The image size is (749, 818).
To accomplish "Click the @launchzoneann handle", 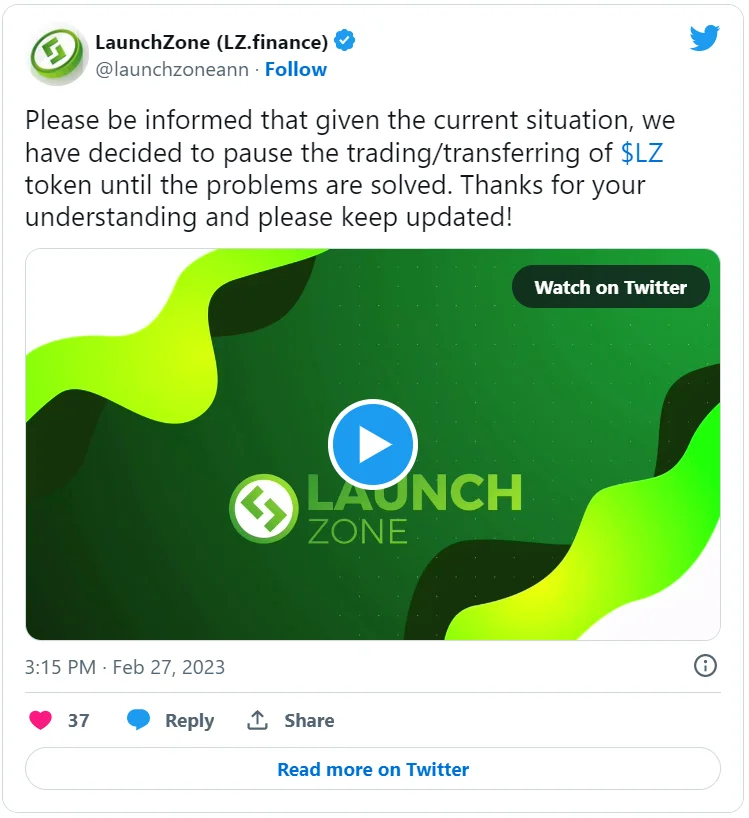I will [x=173, y=69].
